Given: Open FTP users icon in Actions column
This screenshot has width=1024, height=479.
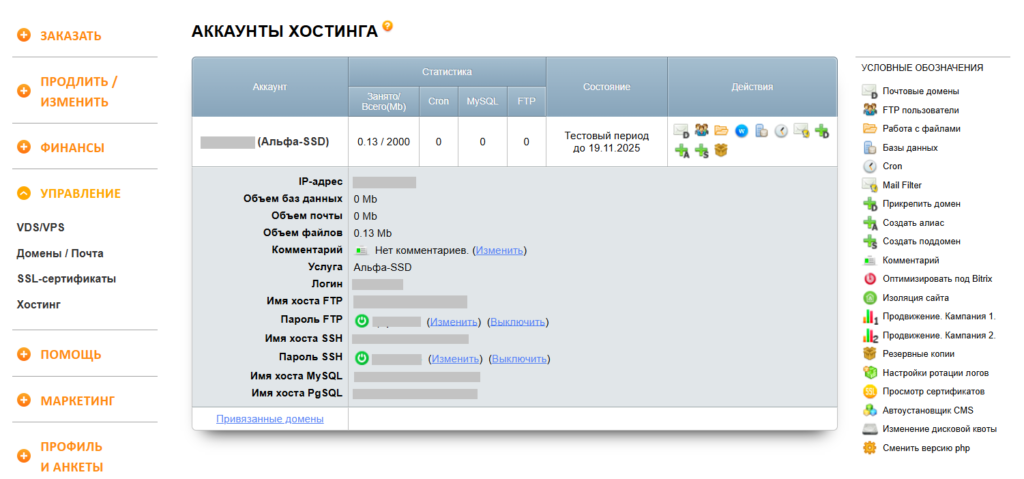Looking at the screenshot, I should (x=702, y=130).
